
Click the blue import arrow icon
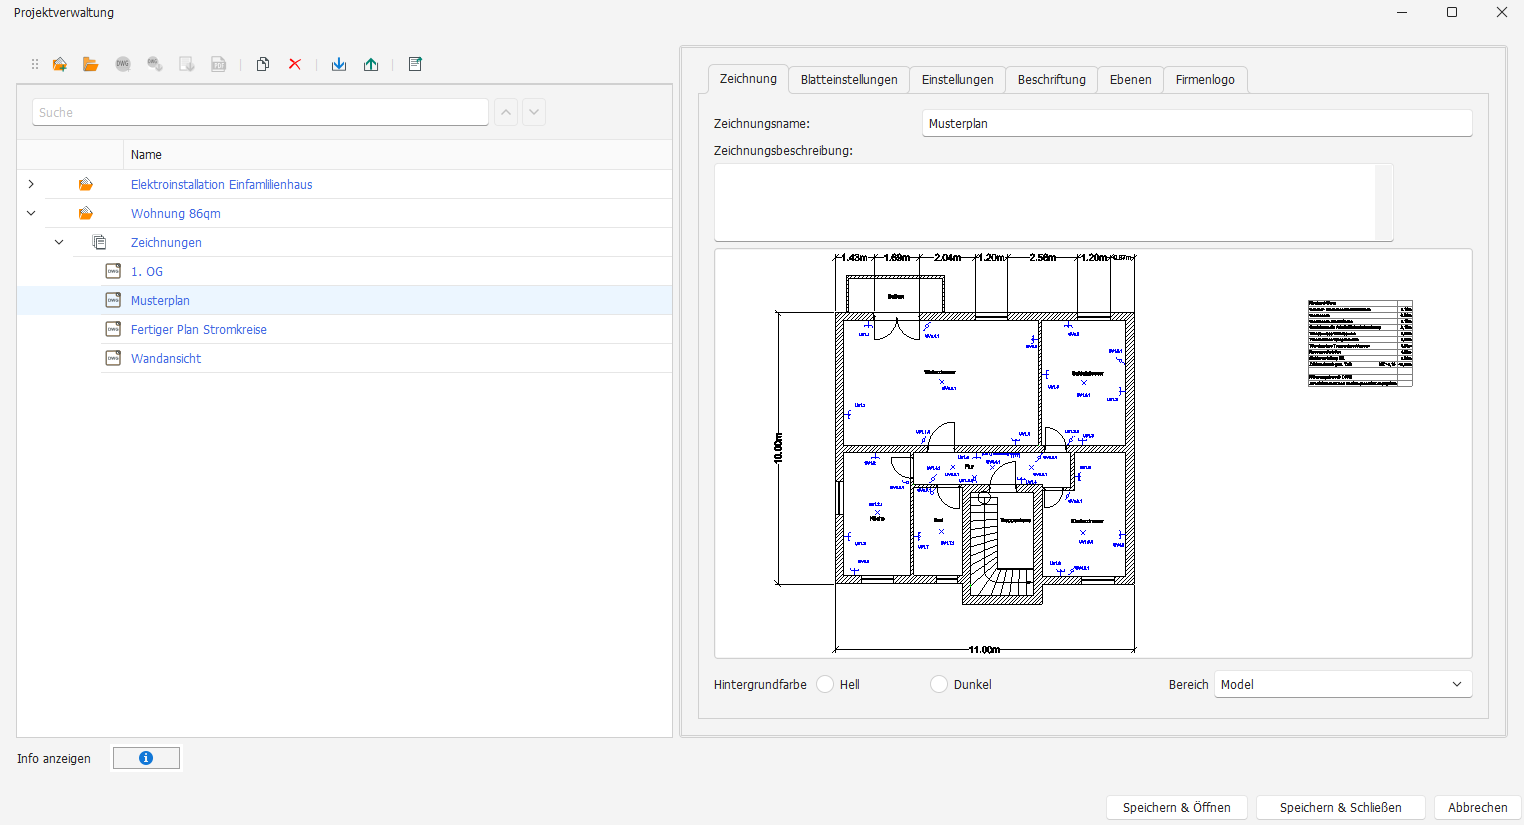pyautogui.click(x=339, y=64)
